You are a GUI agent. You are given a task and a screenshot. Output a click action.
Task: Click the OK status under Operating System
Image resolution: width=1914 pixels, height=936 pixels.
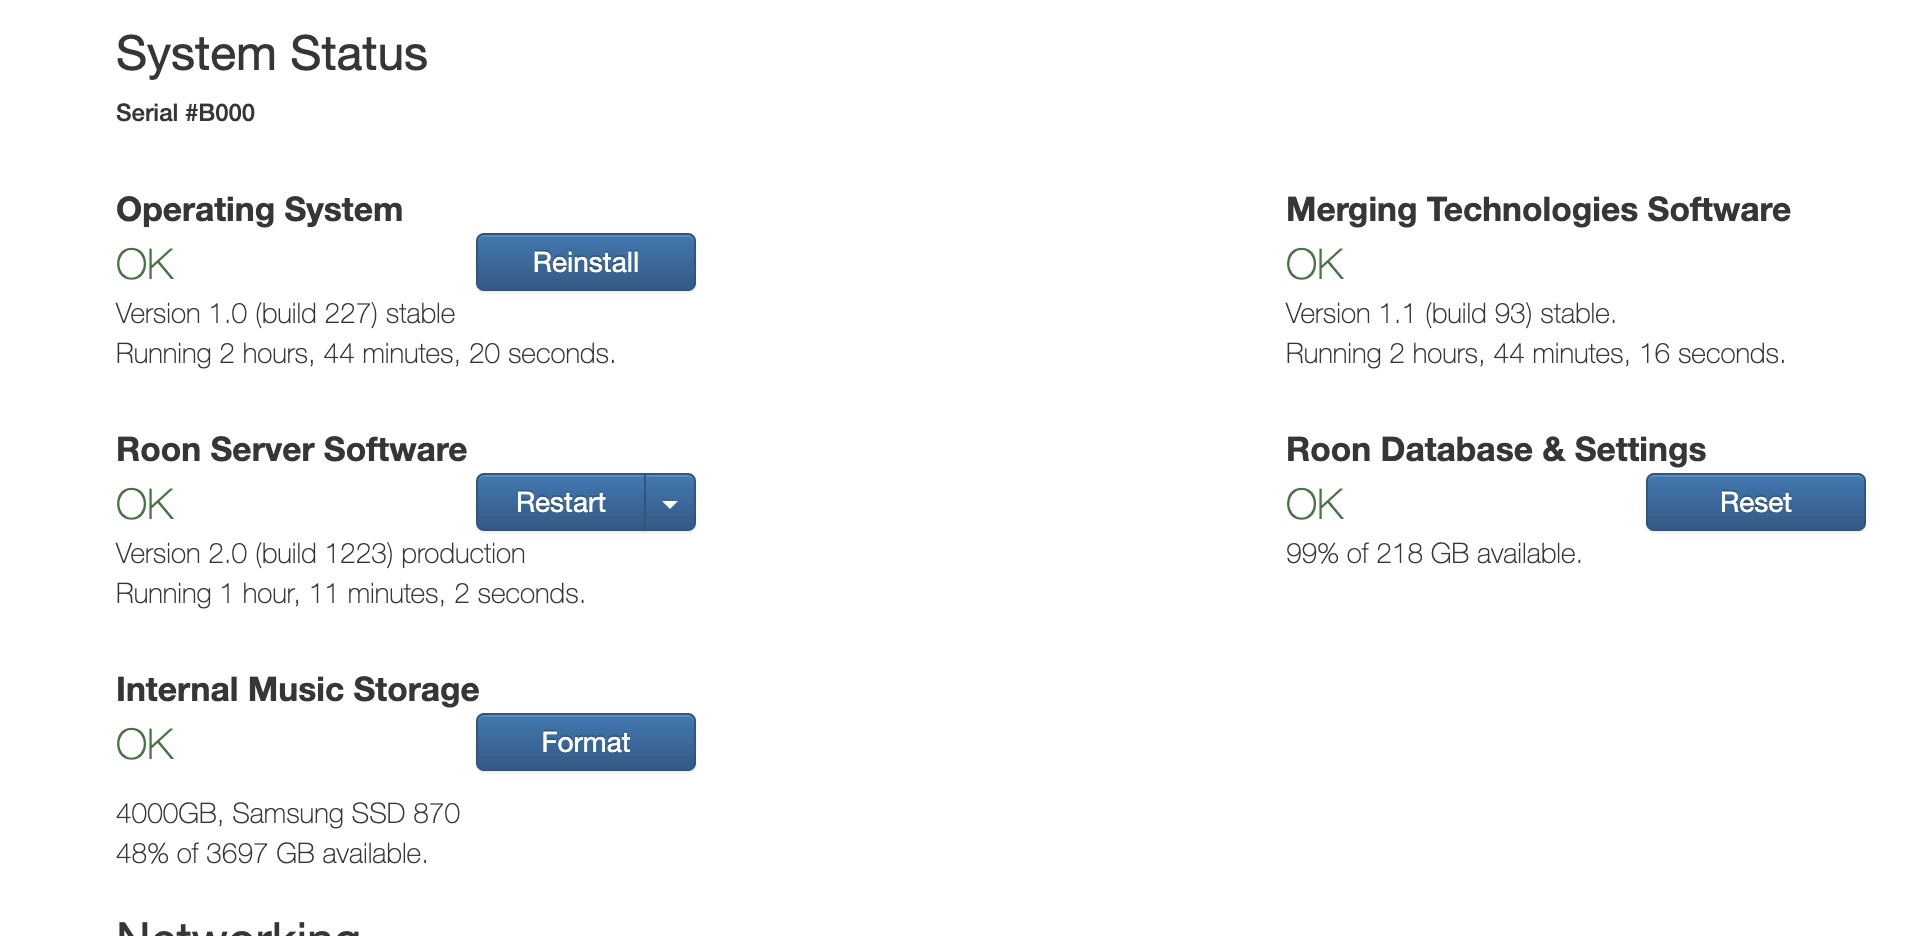[x=145, y=265]
